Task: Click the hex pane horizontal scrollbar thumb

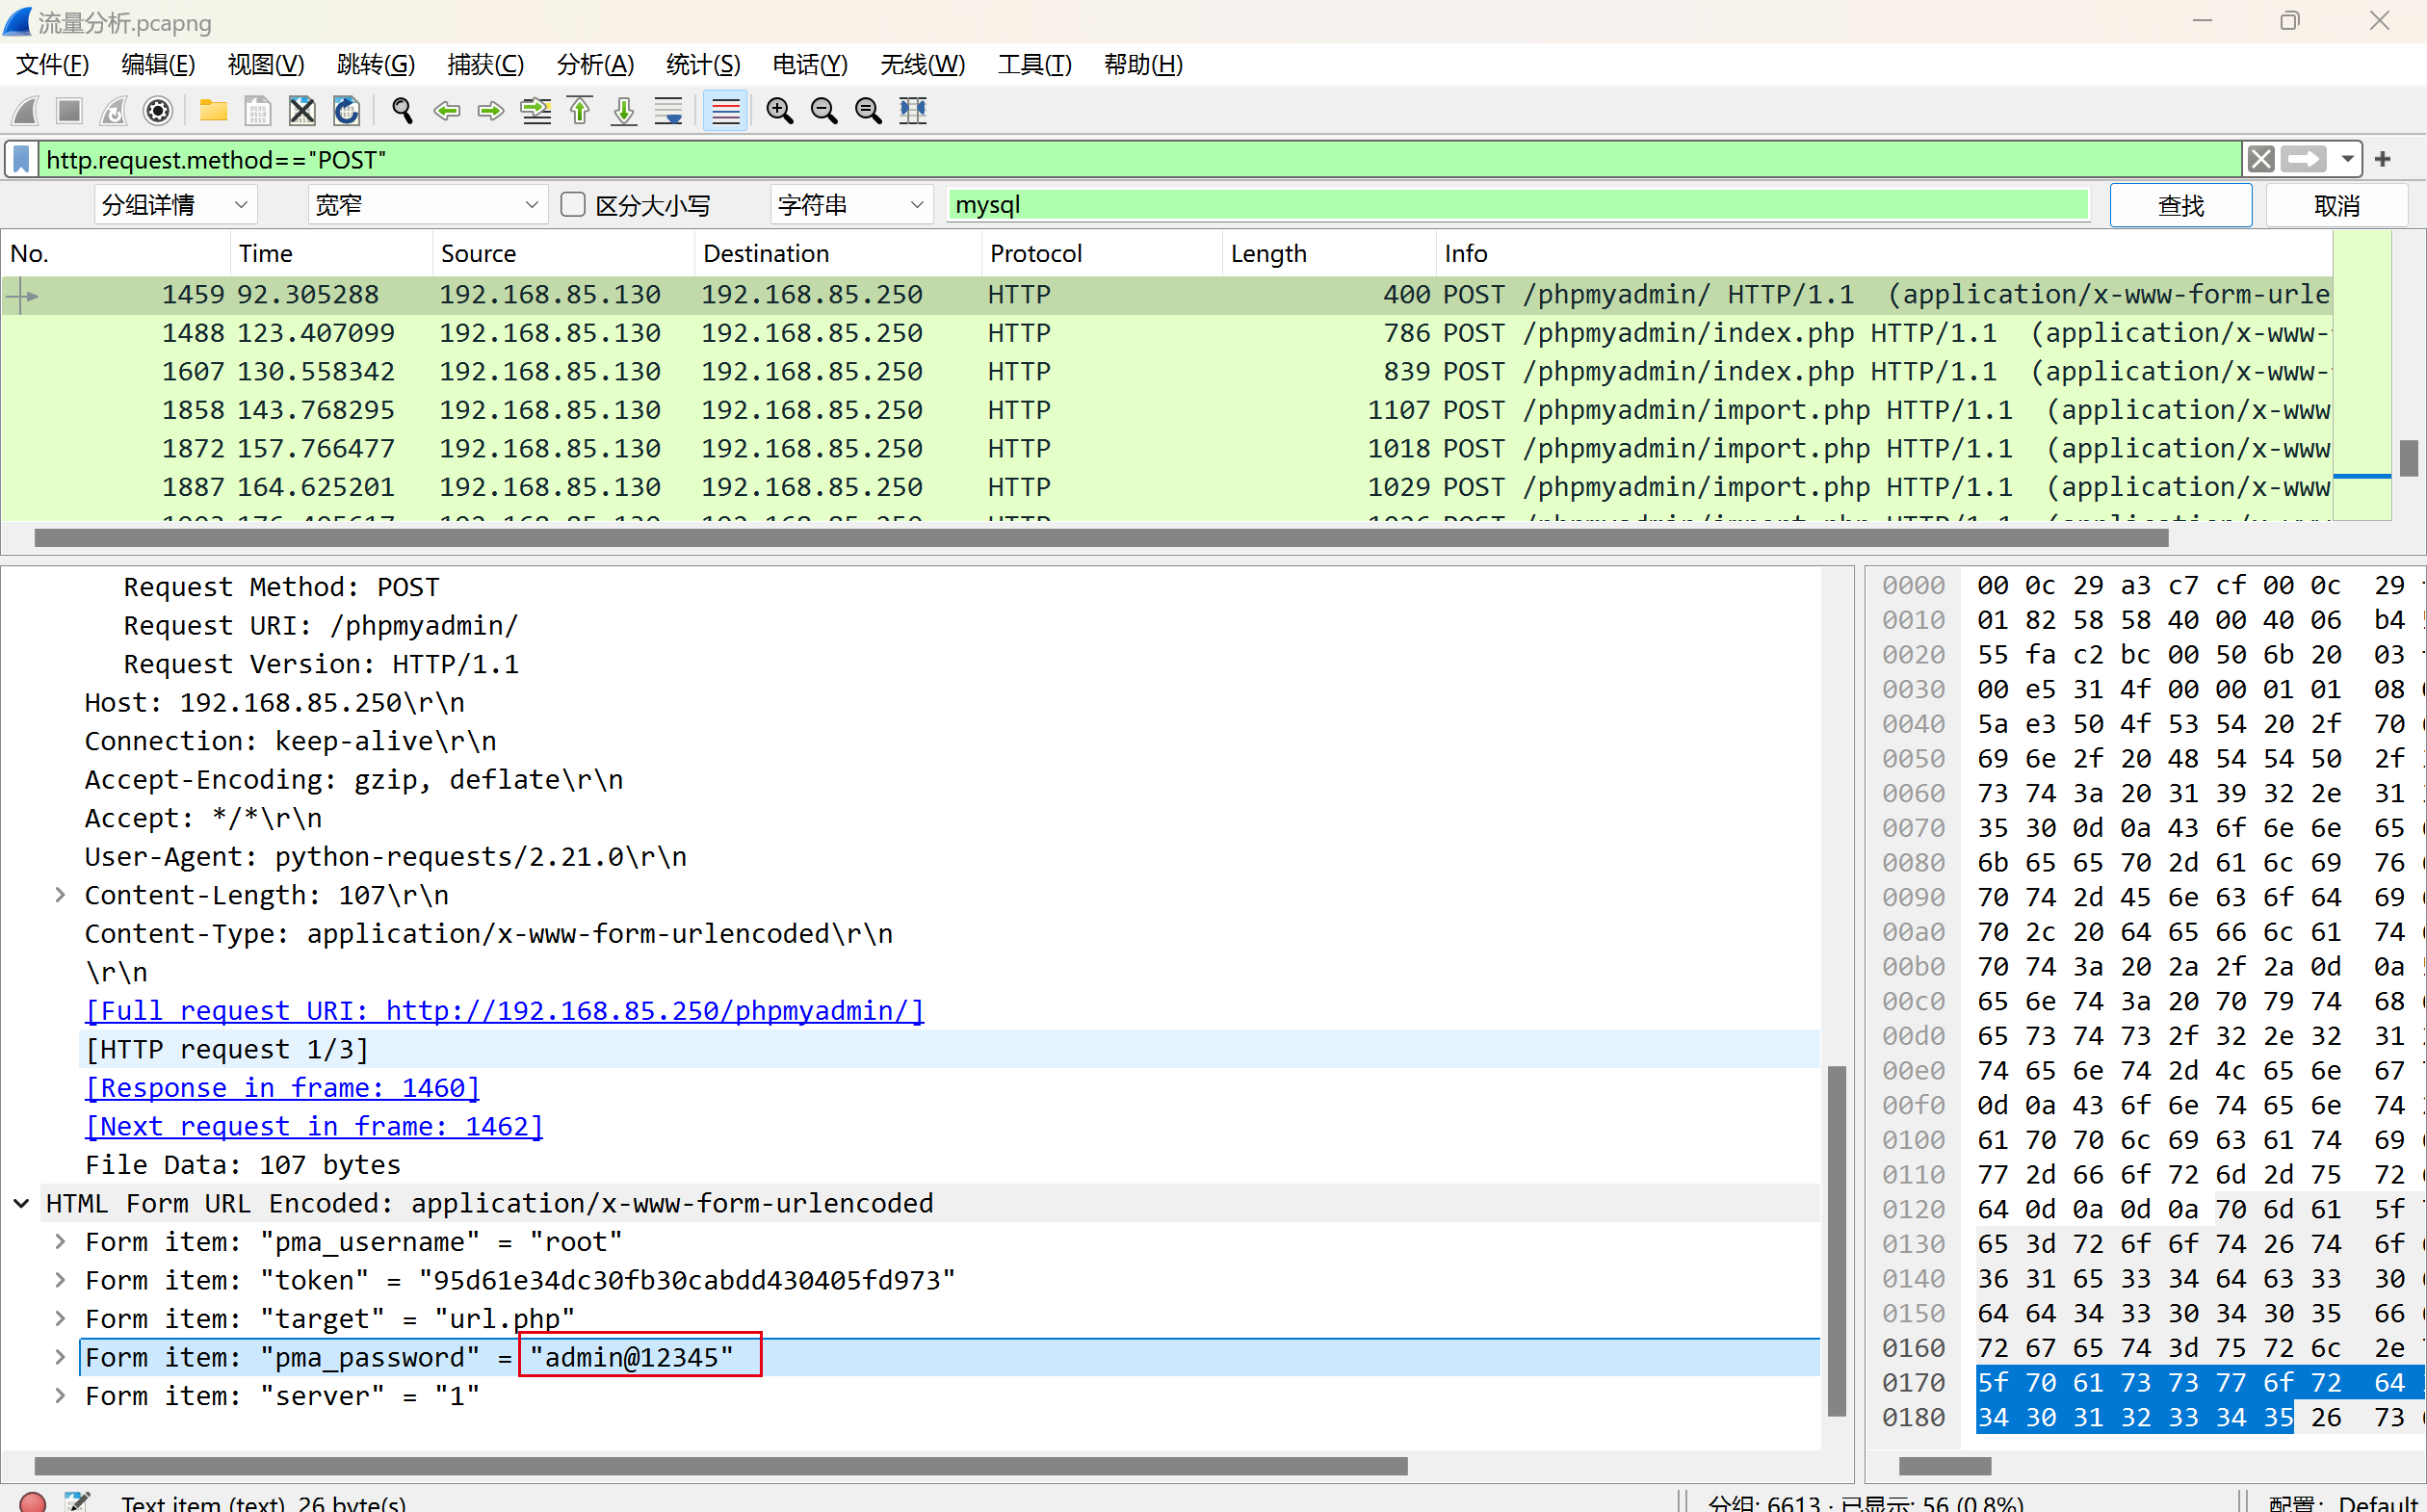Action: point(1944,1466)
